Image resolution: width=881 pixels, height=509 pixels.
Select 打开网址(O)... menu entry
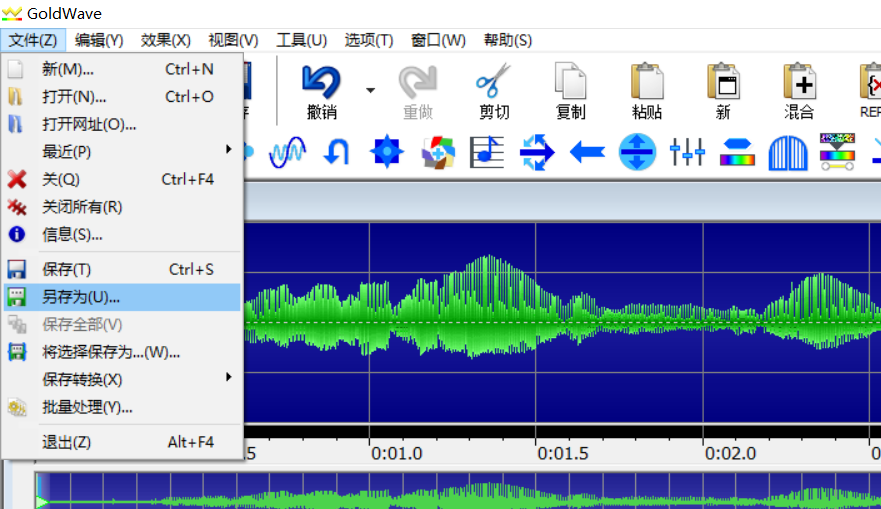122,124
